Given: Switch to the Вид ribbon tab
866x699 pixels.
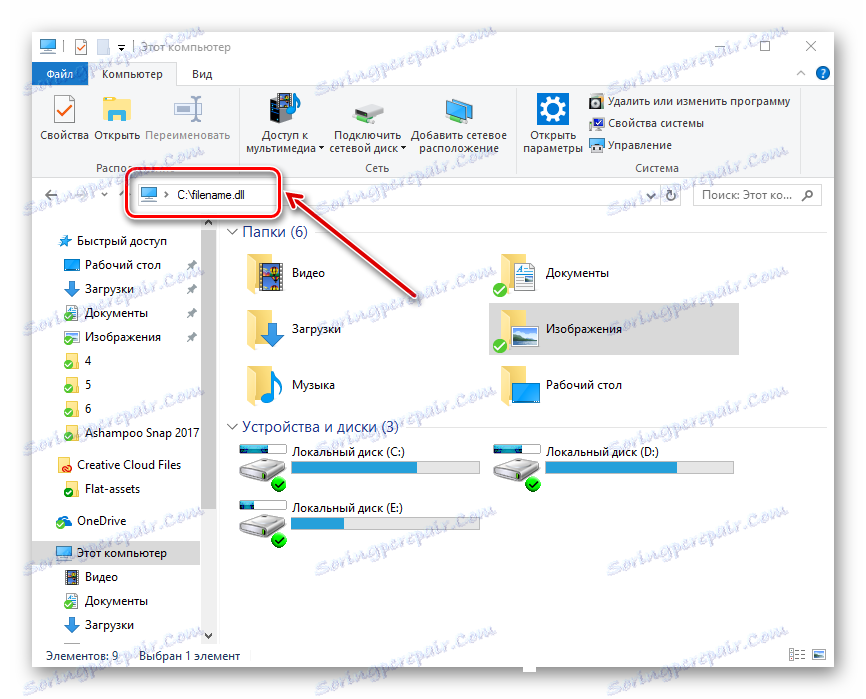Looking at the screenshot, I should [202, 74].
